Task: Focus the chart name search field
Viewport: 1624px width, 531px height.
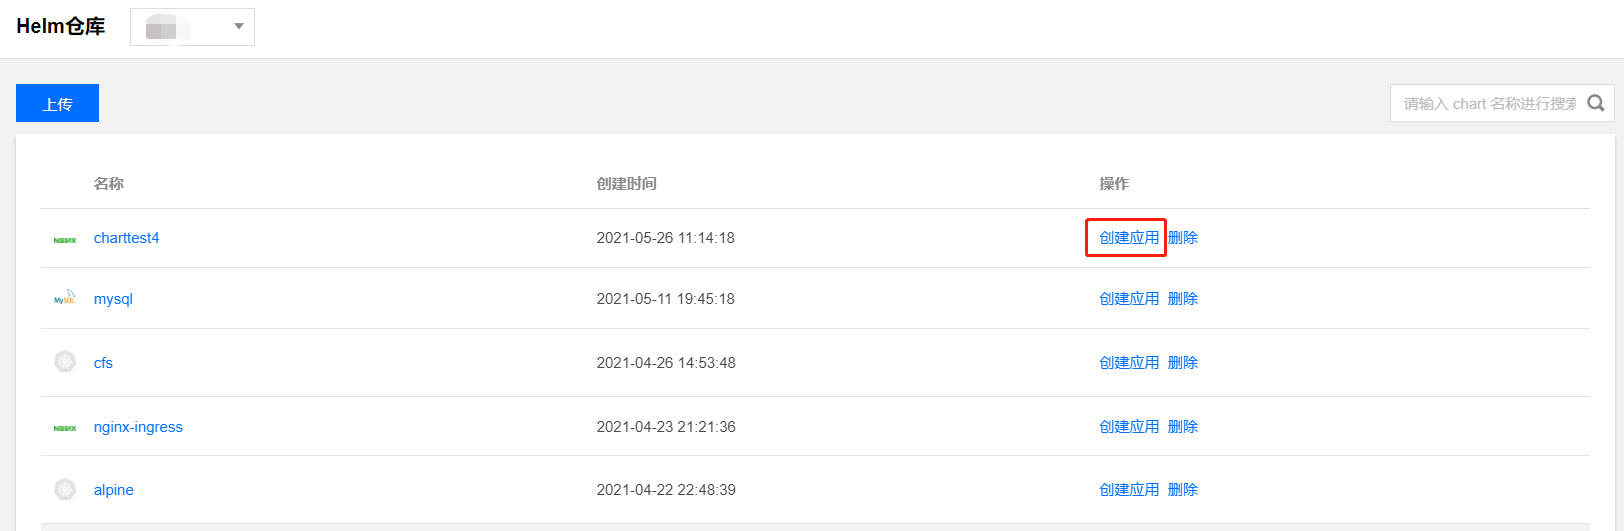Action: (x=1490, y=103)
